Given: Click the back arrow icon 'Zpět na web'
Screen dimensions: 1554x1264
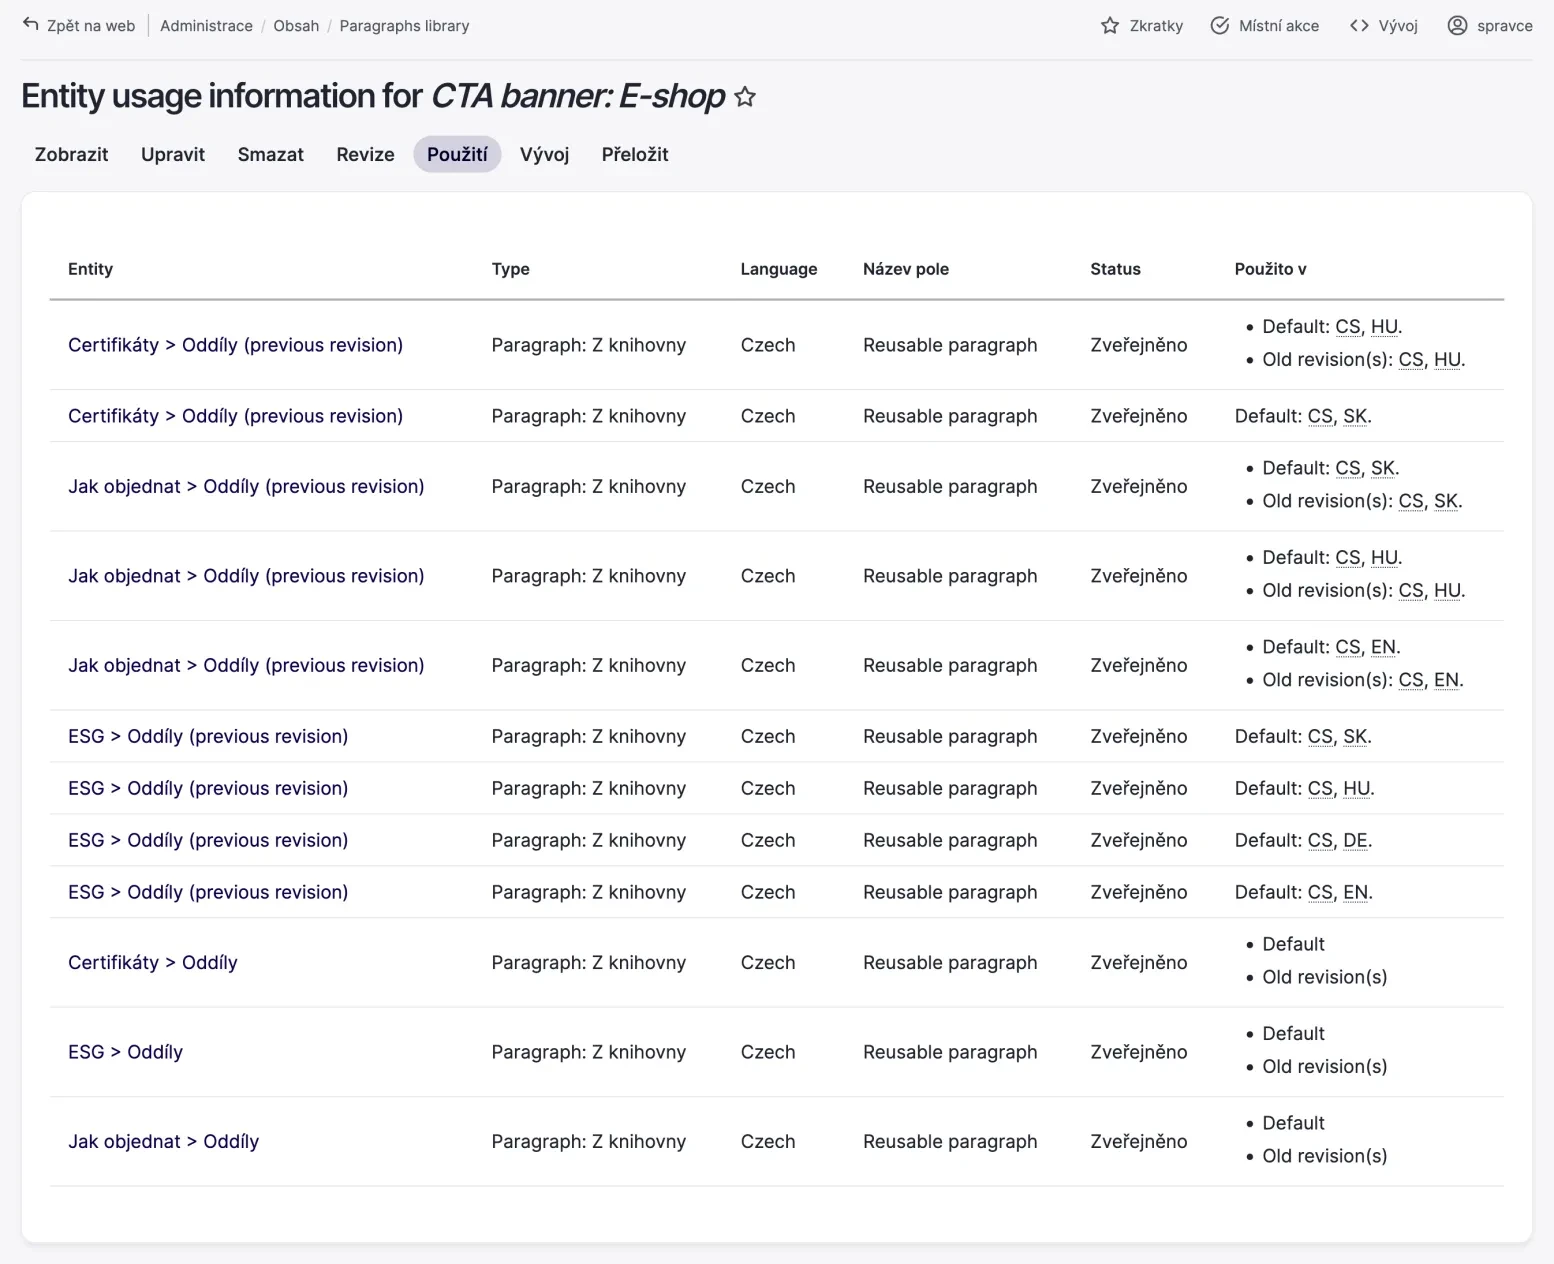Looking at the screenshot, I should [31, 25].
